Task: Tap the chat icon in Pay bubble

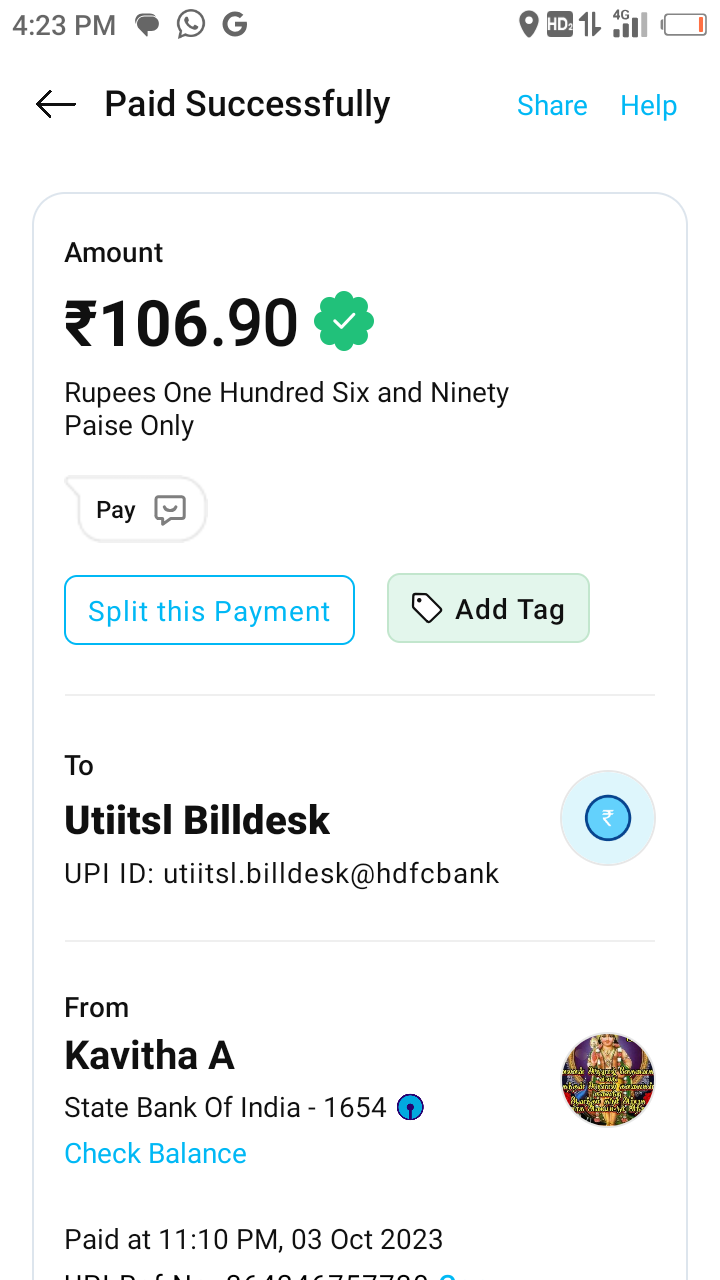Action: point(170,510)
